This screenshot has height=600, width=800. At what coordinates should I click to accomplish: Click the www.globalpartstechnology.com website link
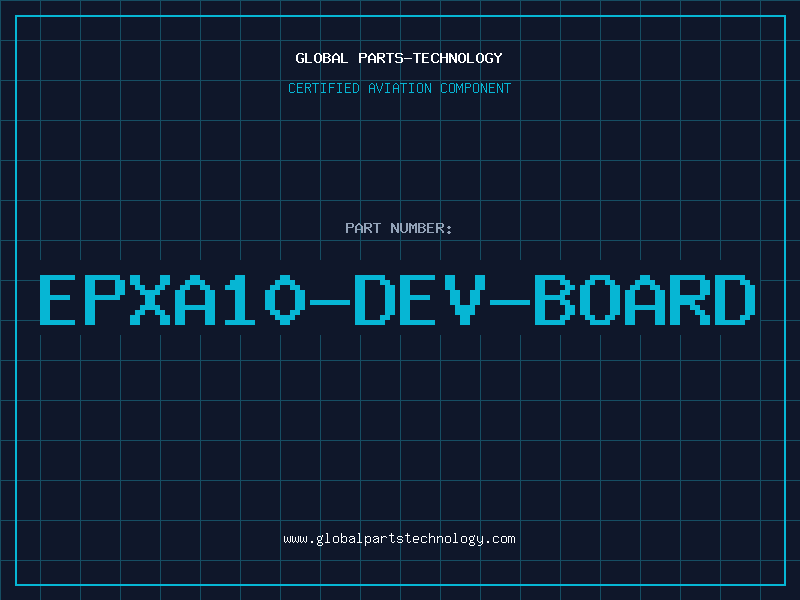pyautogui.click(x=399, y=539)
